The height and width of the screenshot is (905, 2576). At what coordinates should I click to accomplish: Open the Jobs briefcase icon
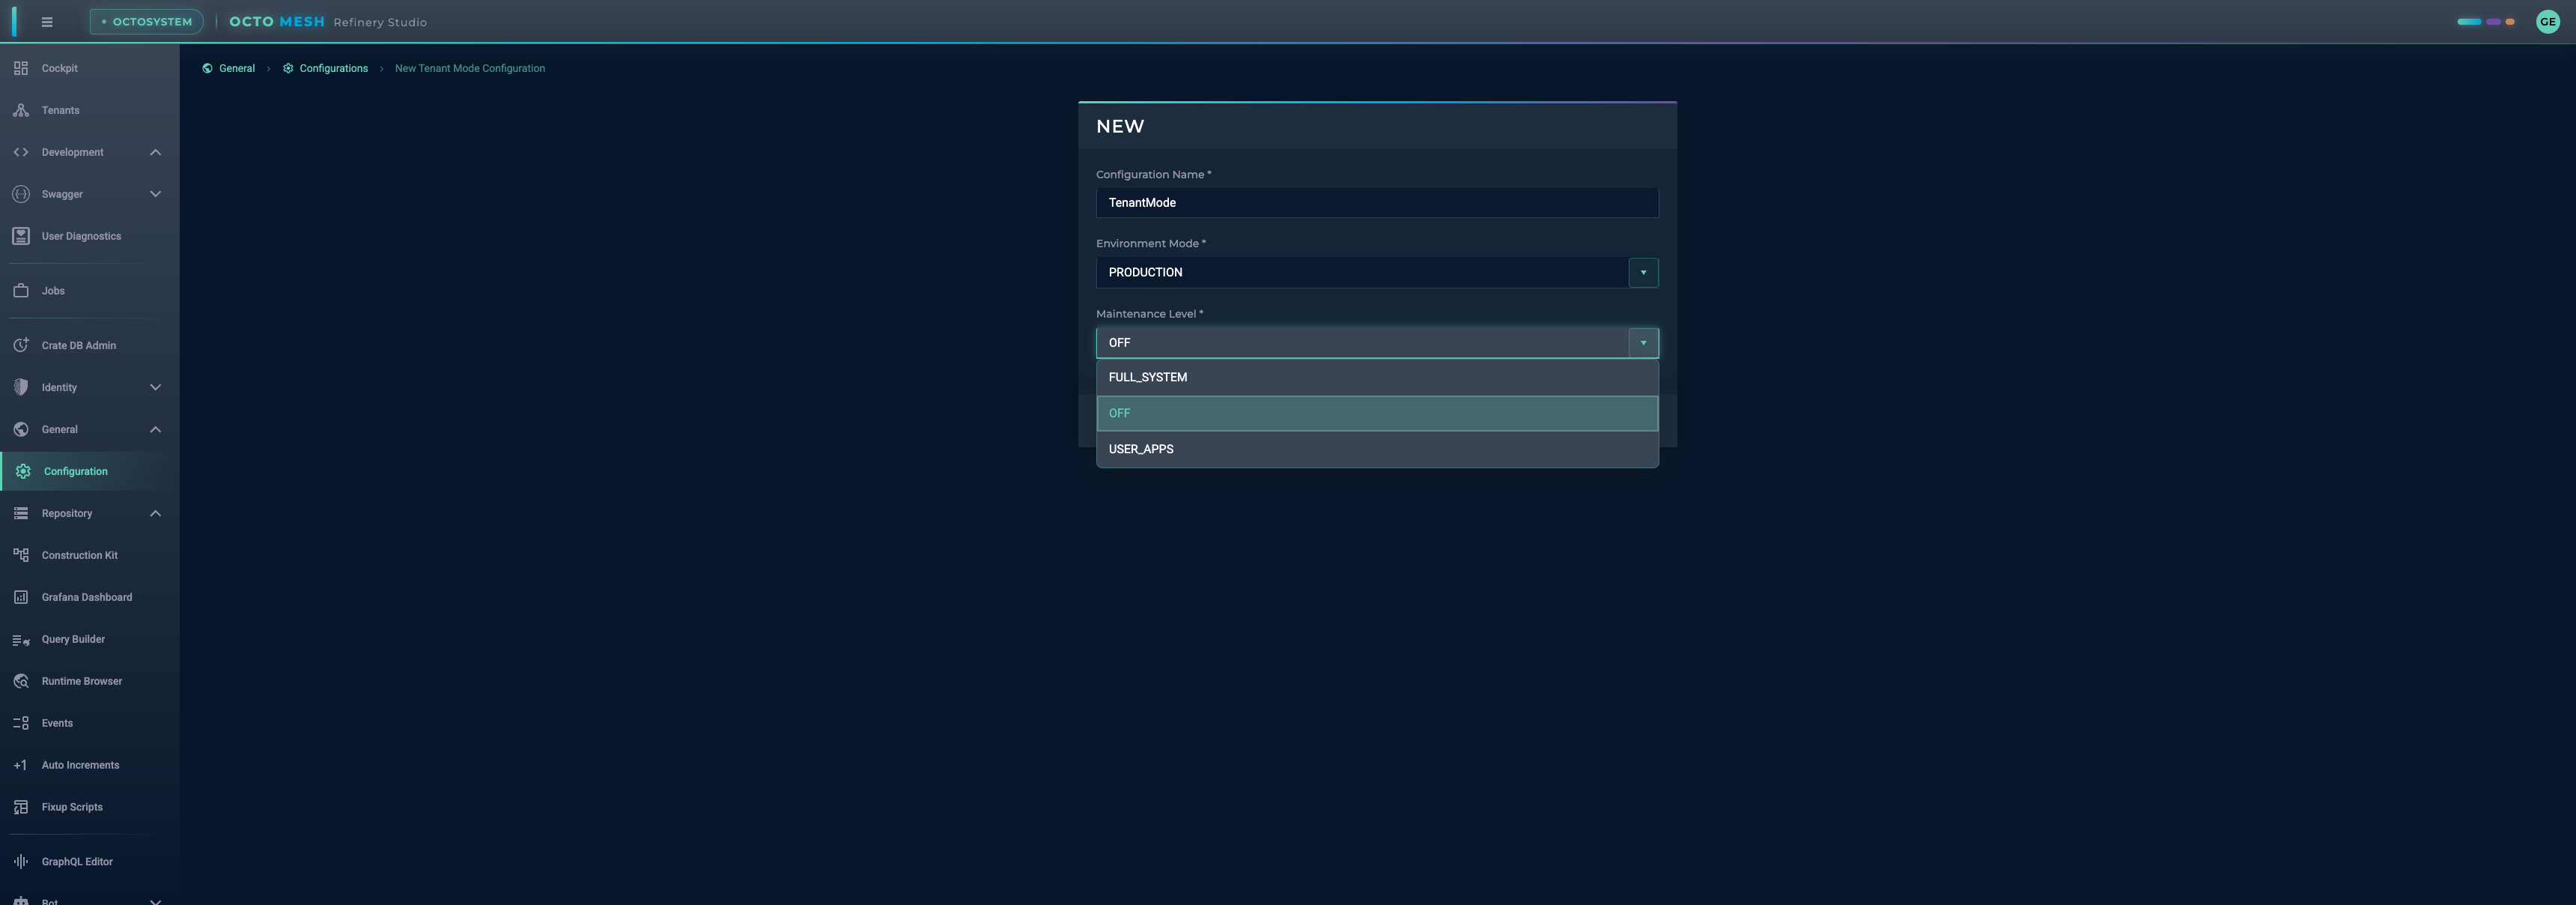pos(21,291)
